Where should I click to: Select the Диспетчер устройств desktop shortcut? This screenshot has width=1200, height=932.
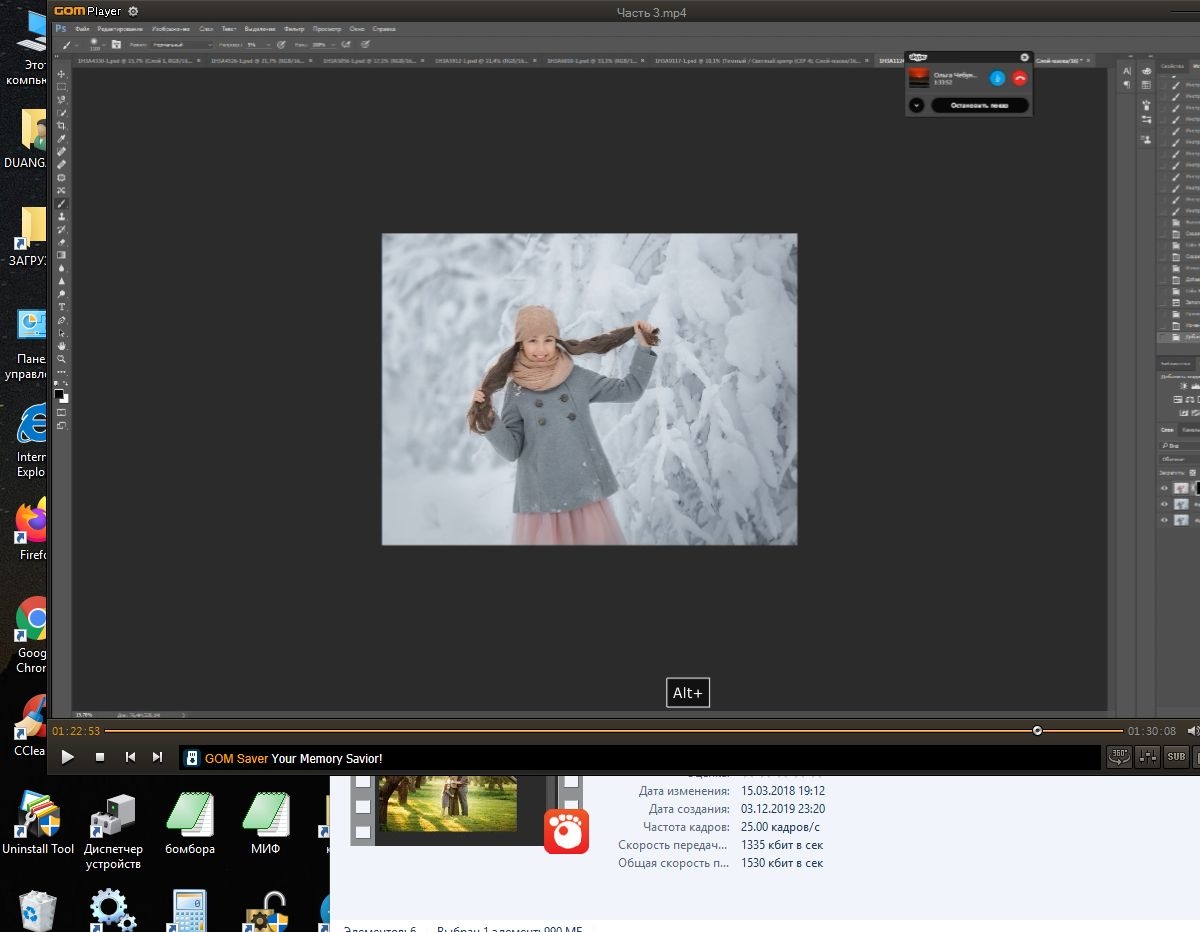113,829
